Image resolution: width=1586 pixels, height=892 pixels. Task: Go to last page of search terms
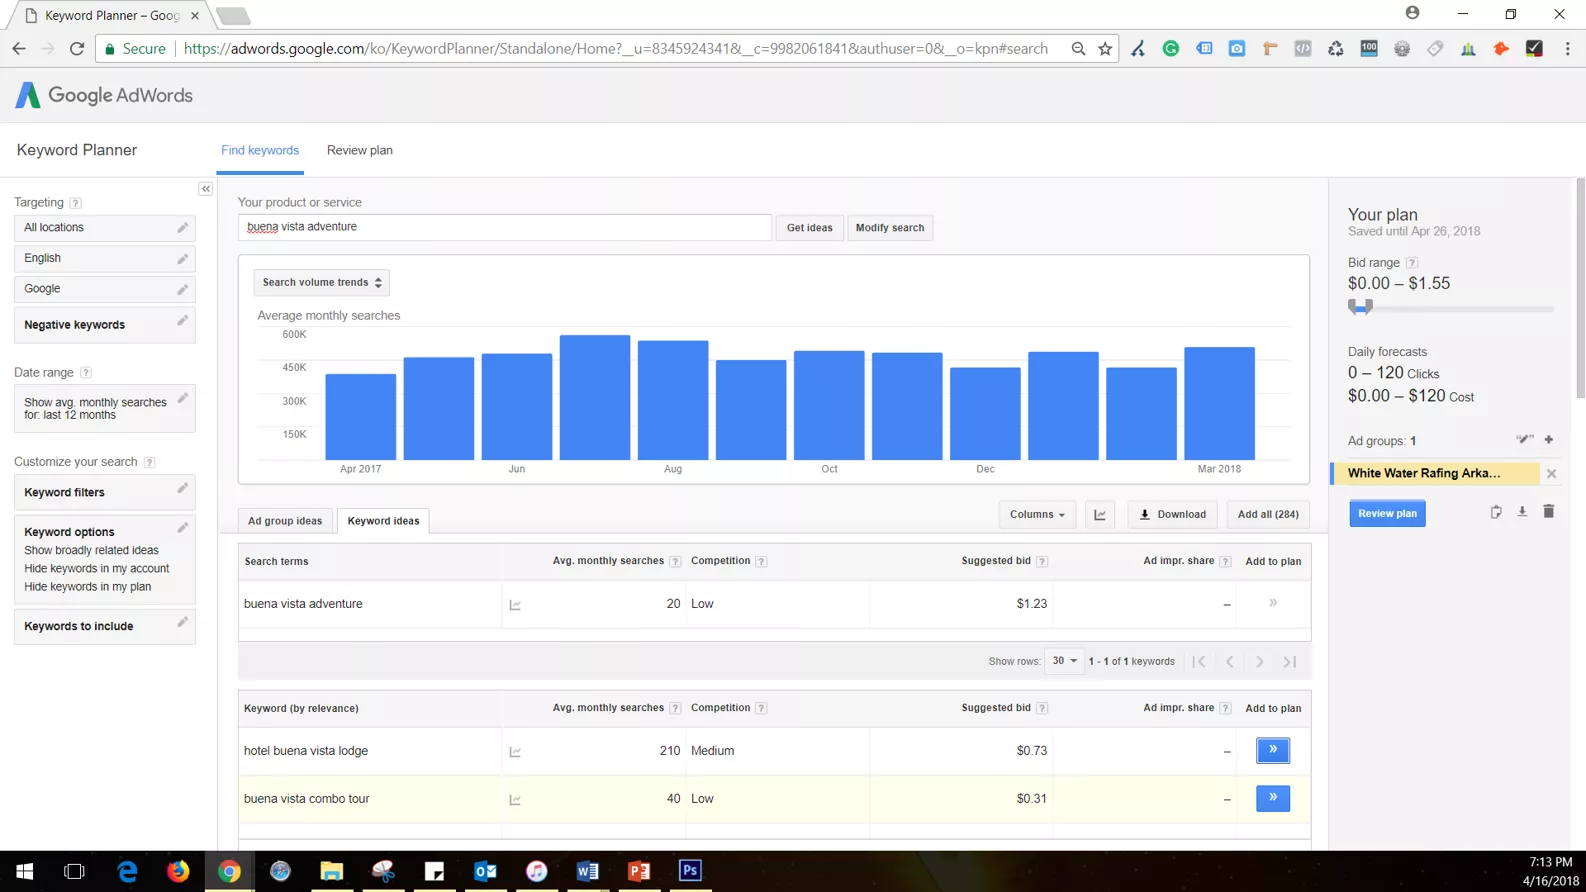click(1290, 662)
